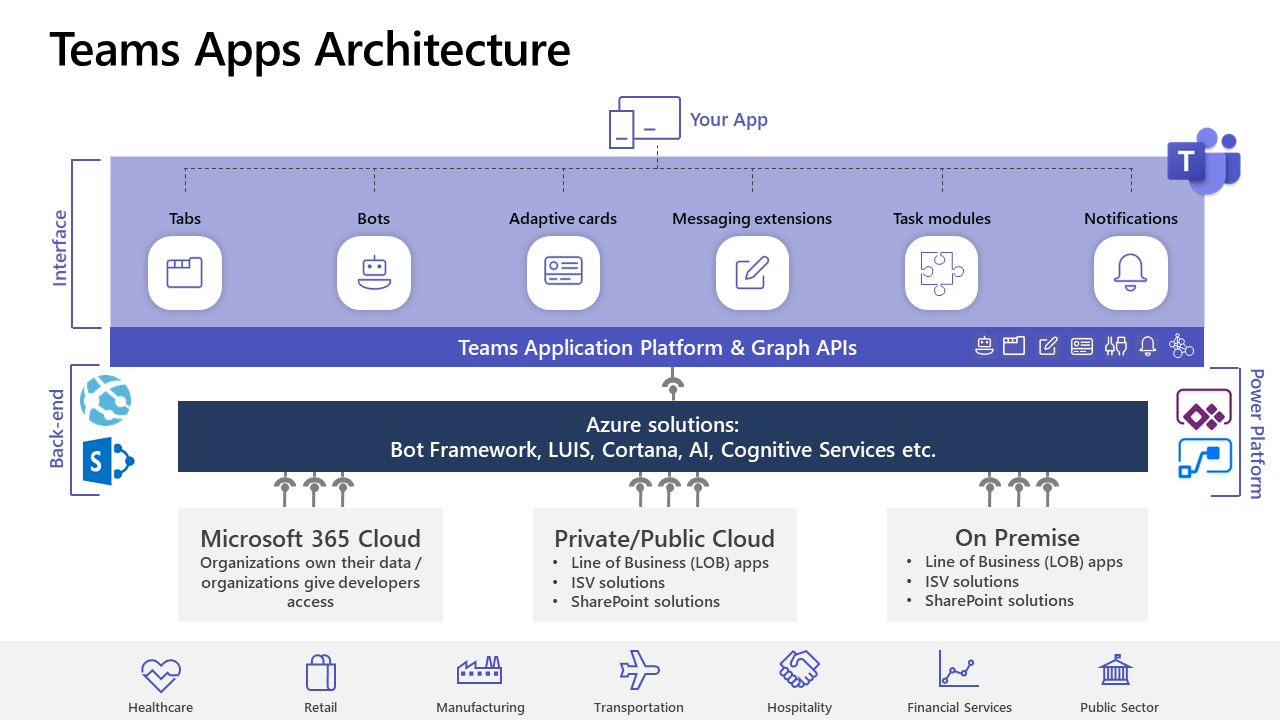Select the Task modules puzzle icon
Image resolution: width=1280 pixels, height=720 pixels.
[x=942, y=273]
